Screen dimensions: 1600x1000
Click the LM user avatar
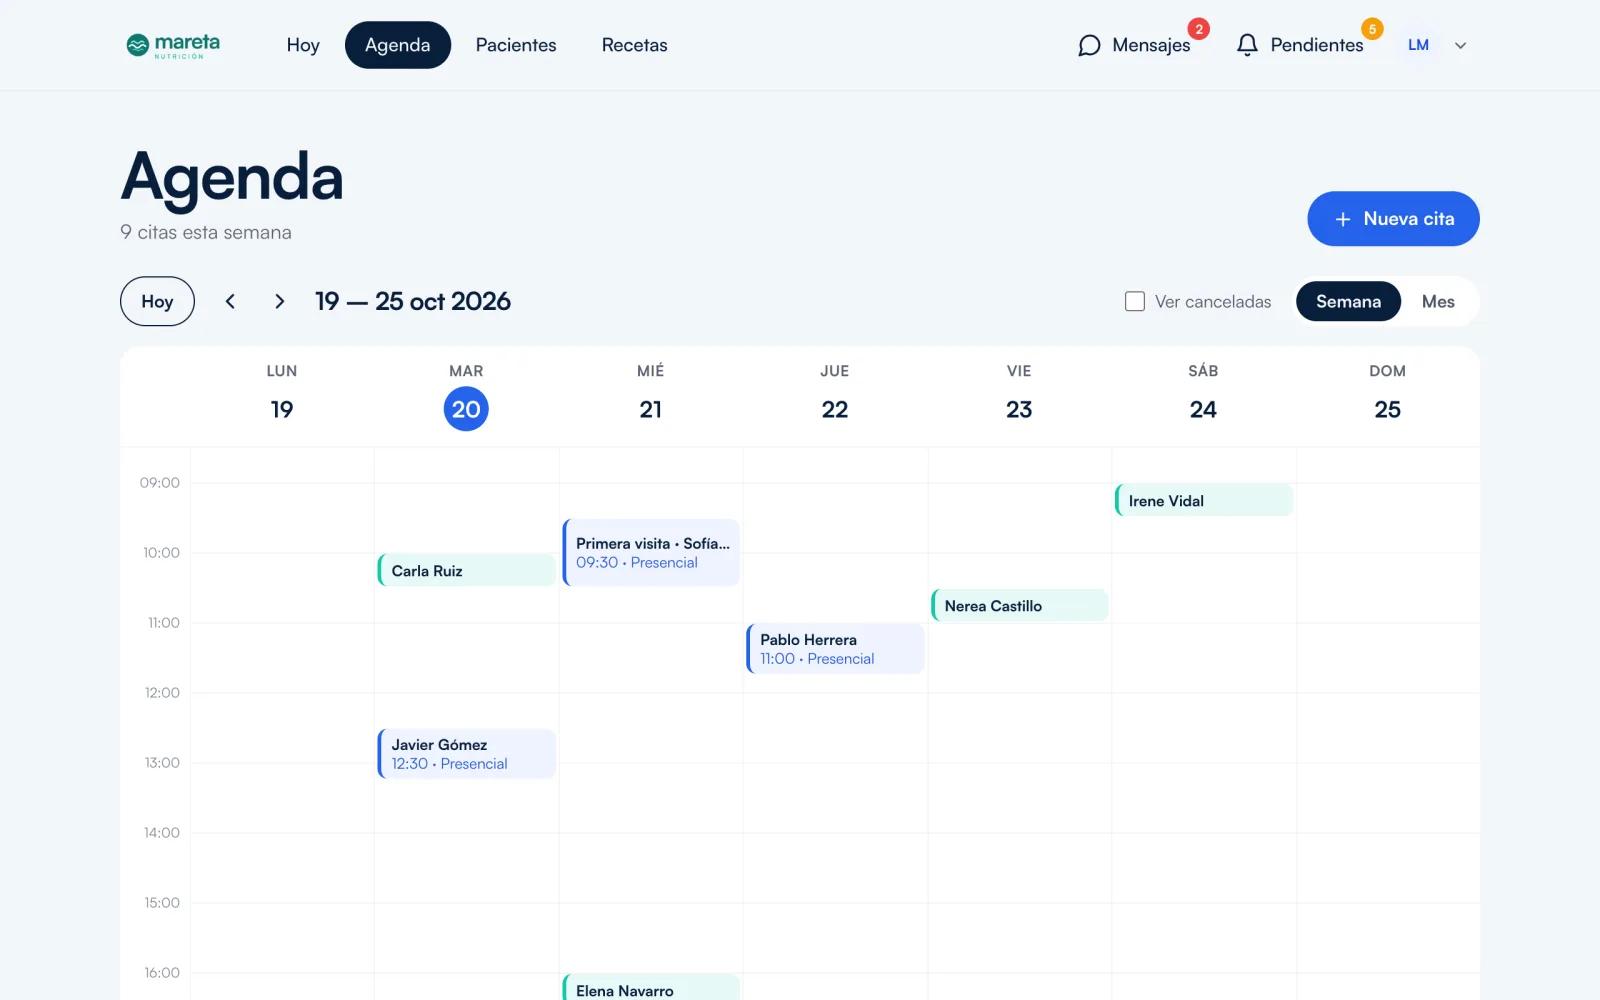[x=1418, y=45]
